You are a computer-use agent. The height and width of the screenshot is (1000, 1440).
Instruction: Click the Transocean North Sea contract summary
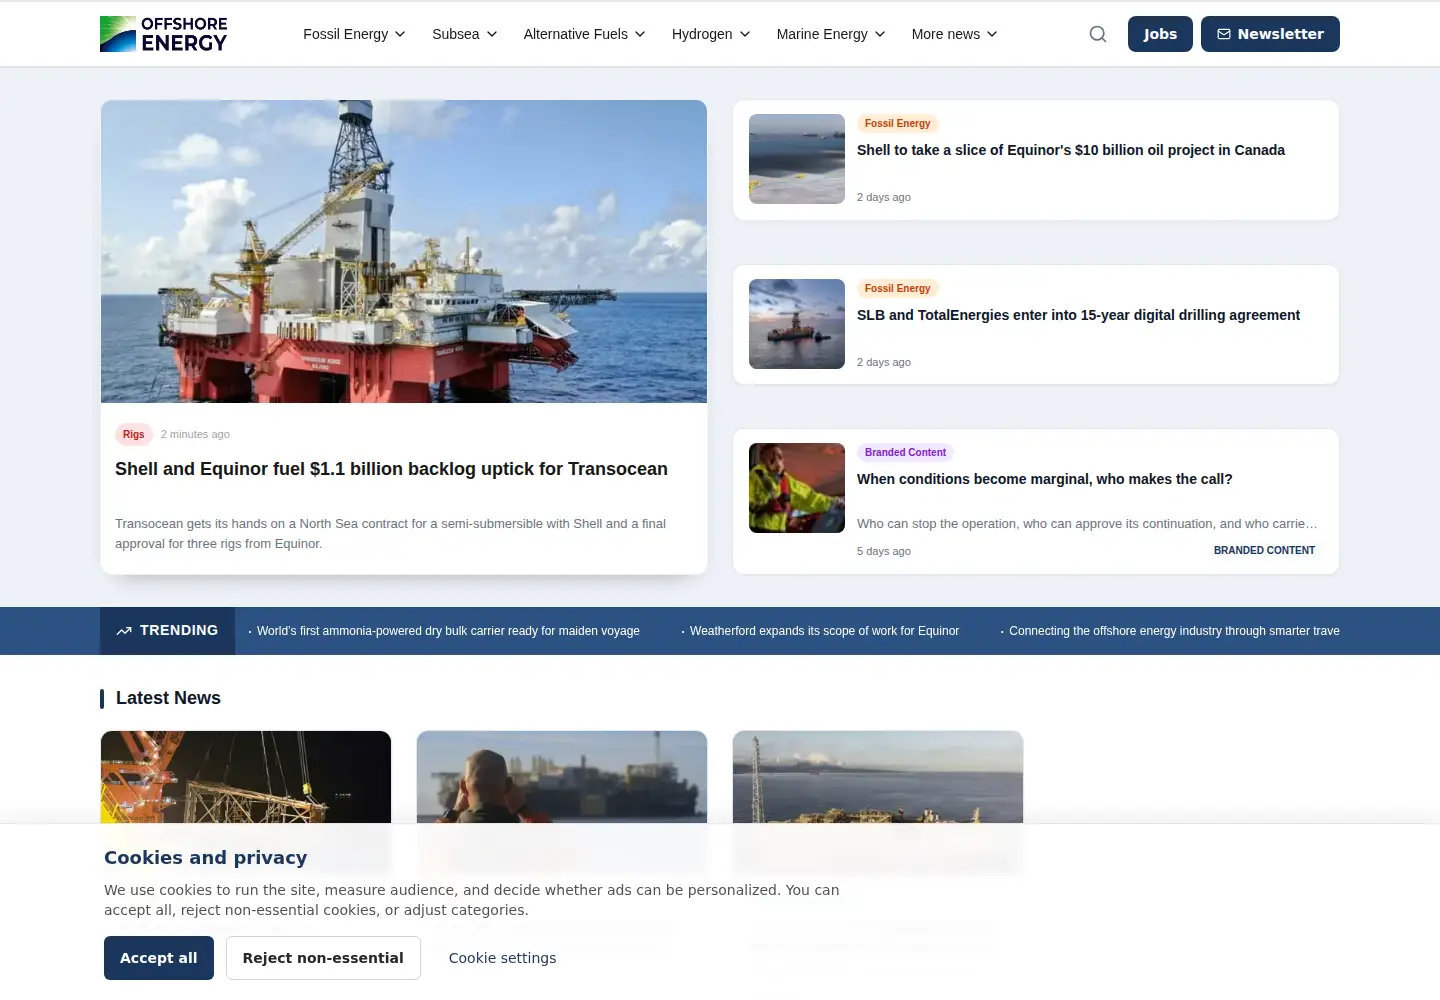pyautogui.click(x=391, y=534)
